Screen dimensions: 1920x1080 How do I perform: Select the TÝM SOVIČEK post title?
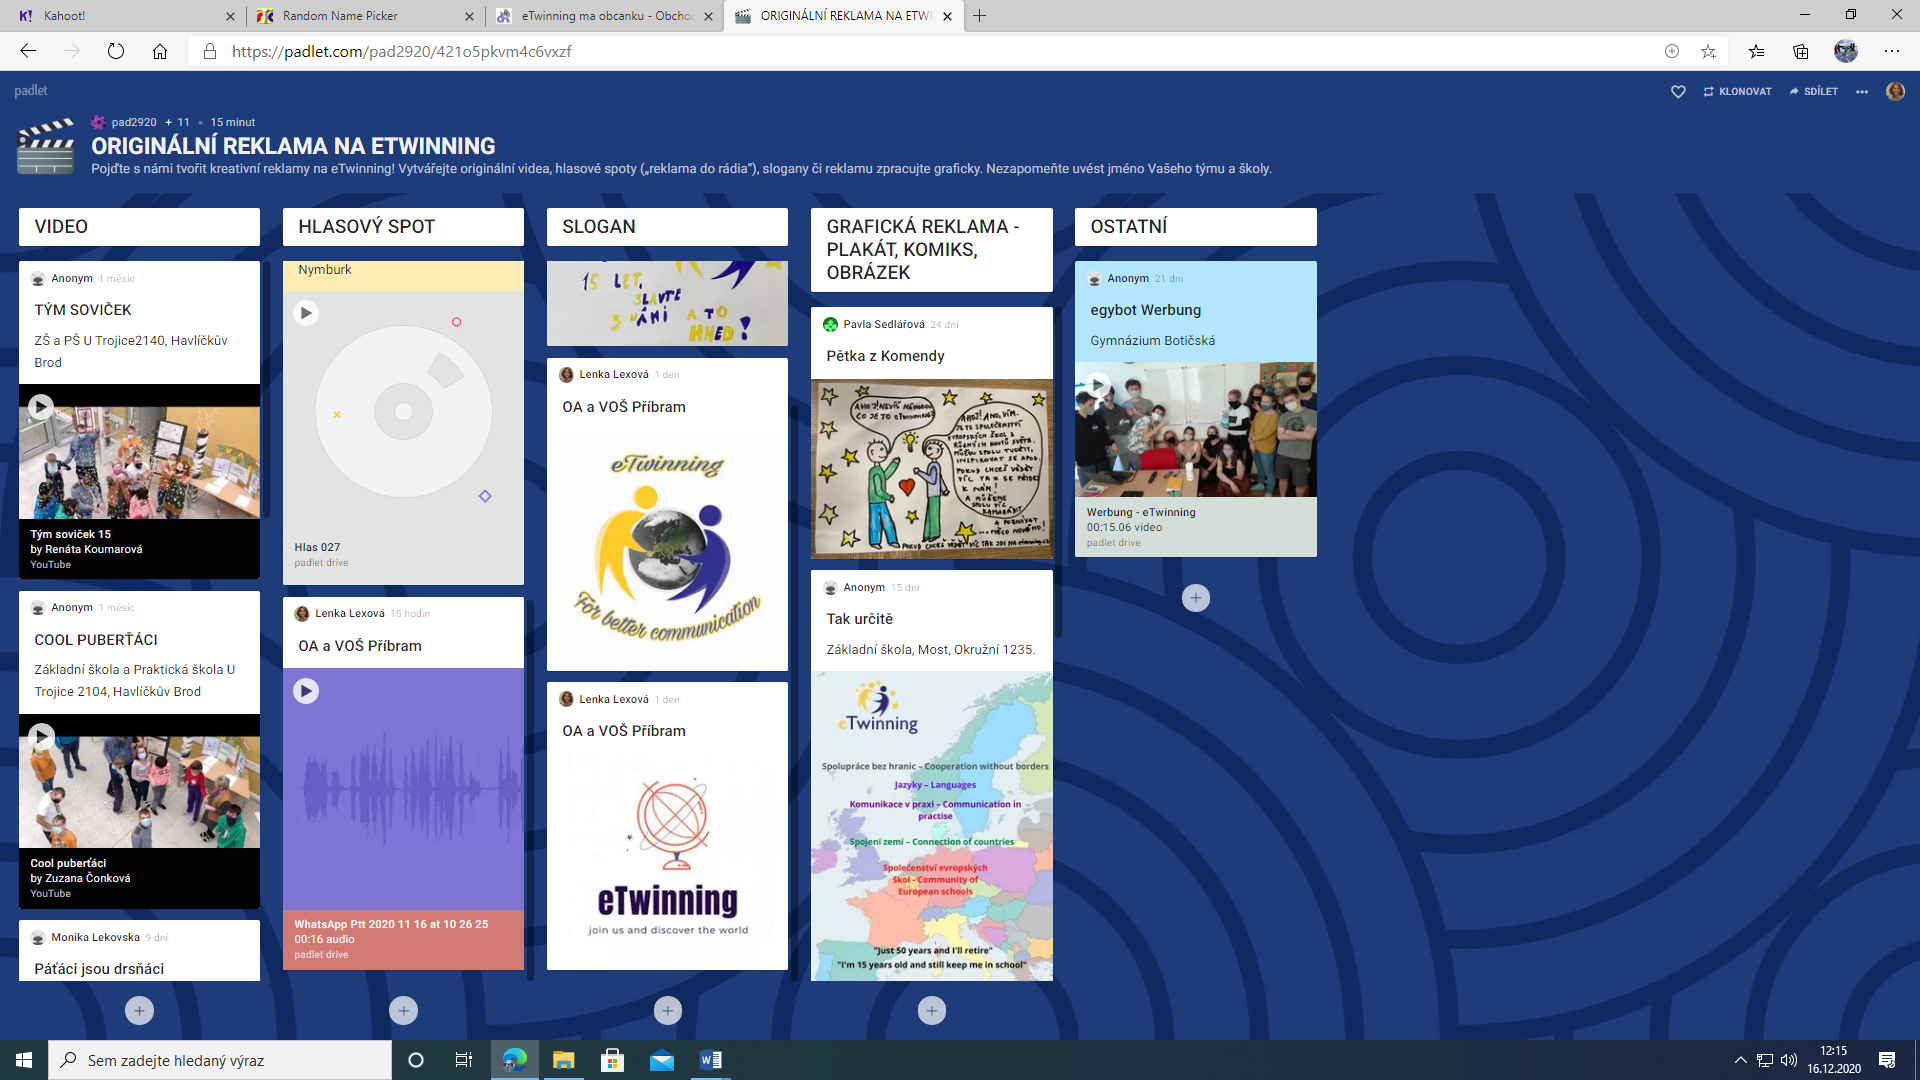pyautogui.click(x=83, y=310)
